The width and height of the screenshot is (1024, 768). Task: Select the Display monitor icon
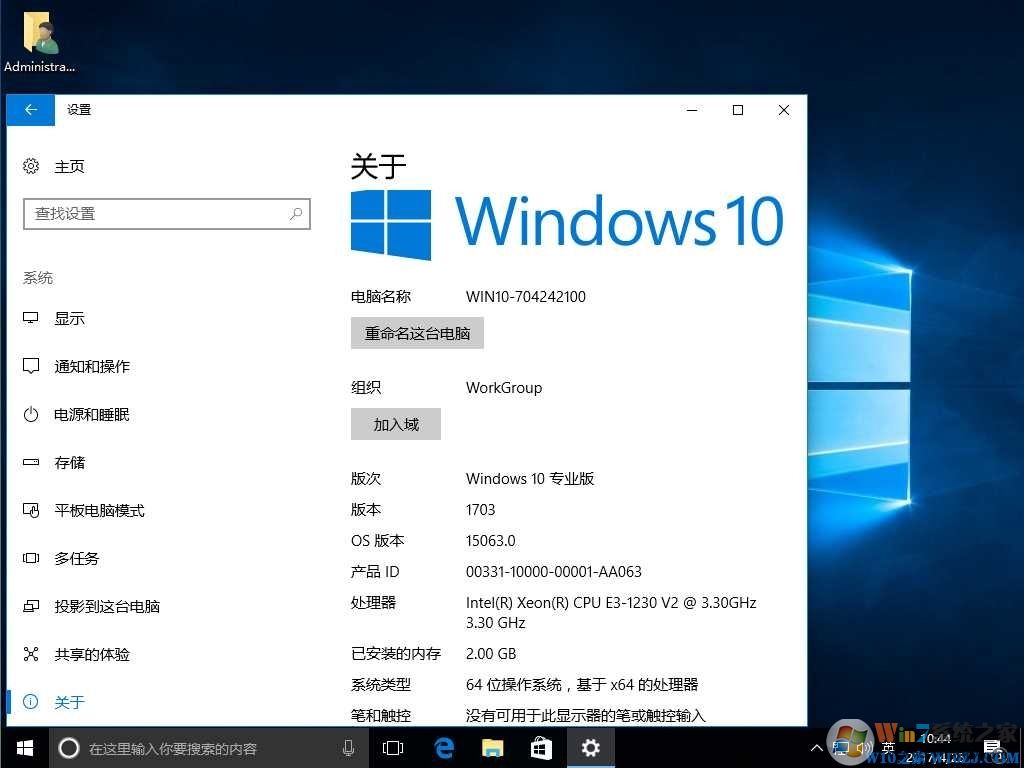[x=31, y=318]
